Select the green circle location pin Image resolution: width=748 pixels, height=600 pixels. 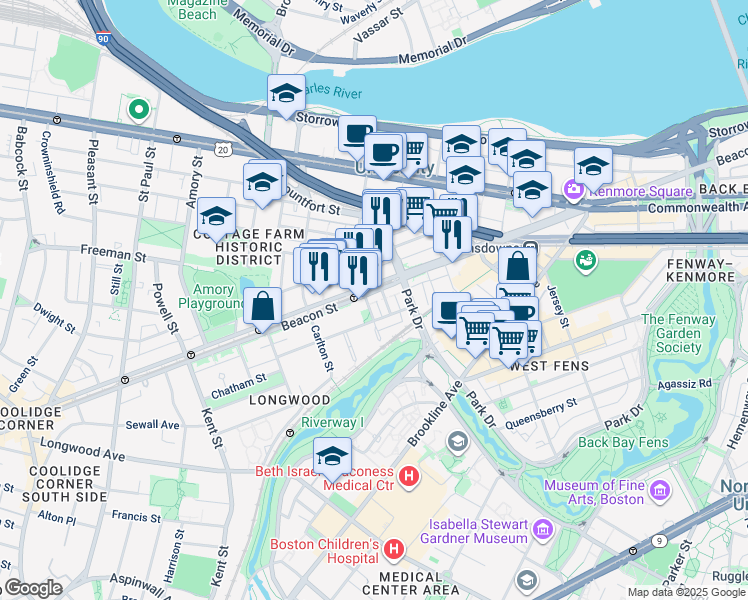point(139,110)
